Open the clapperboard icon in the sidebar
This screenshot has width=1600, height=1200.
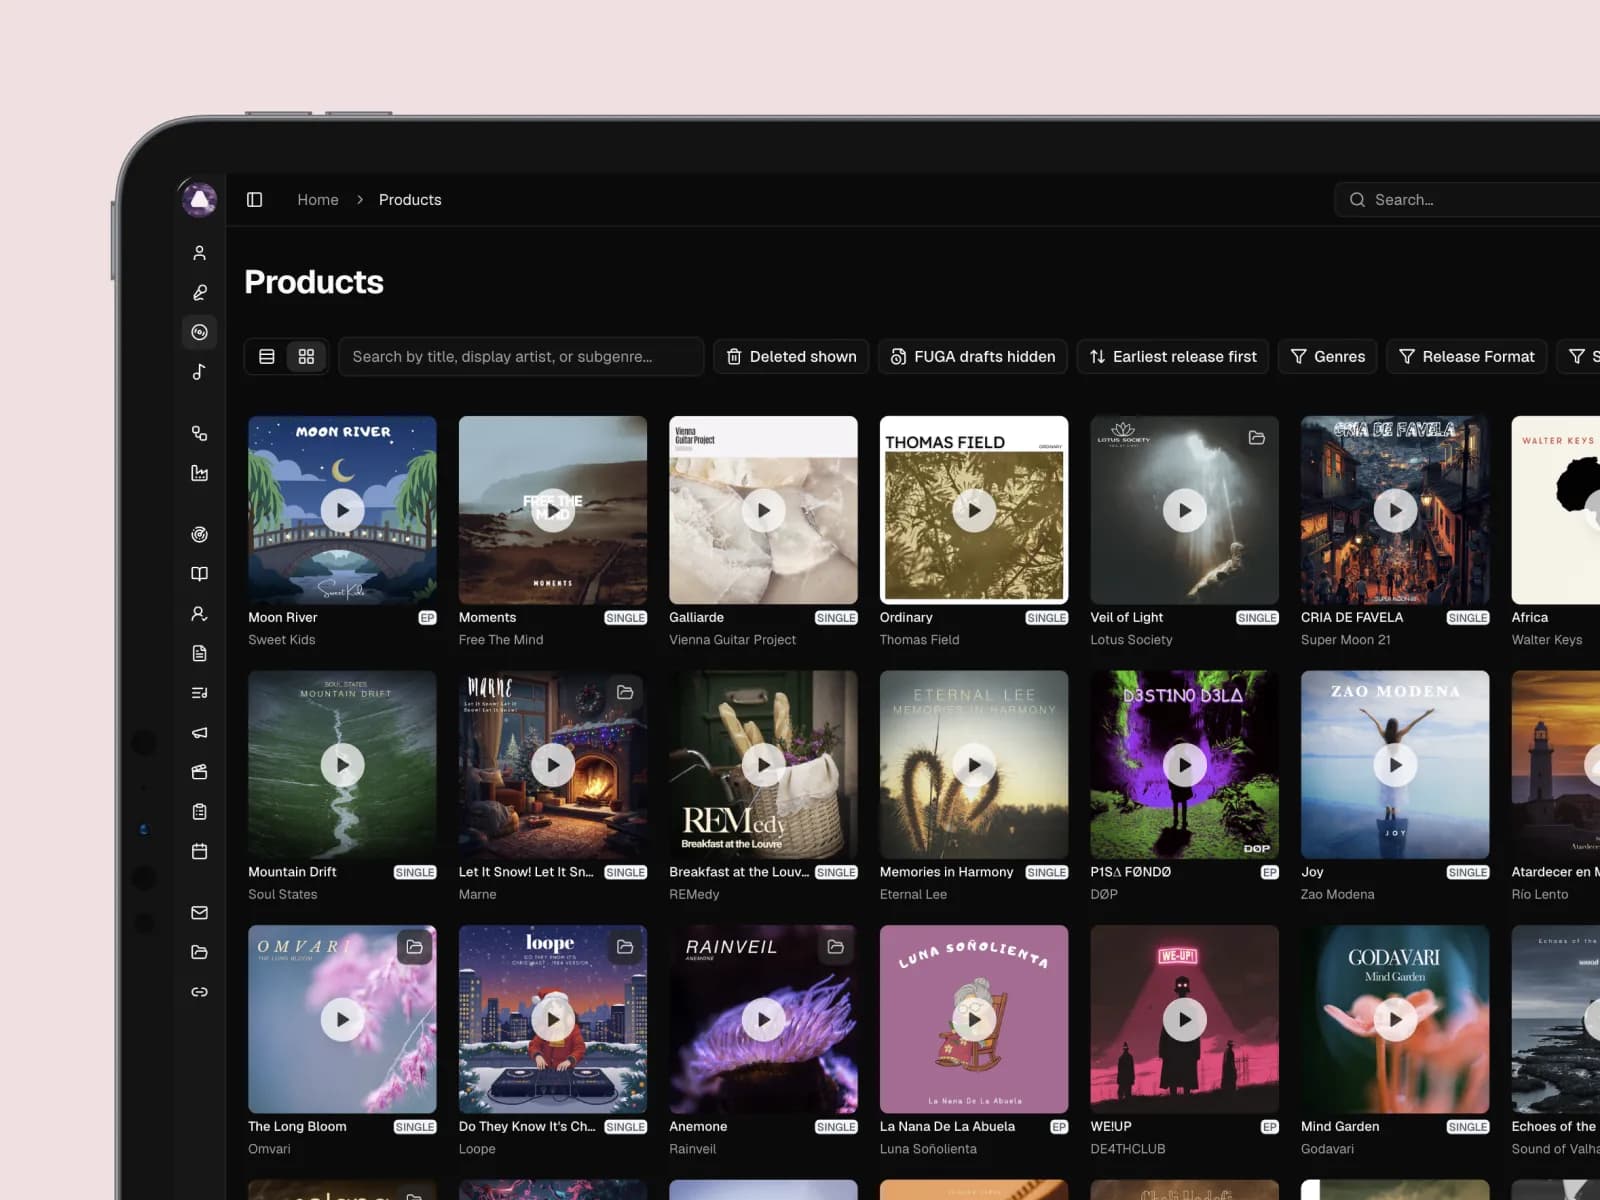[x=199, y=772]
